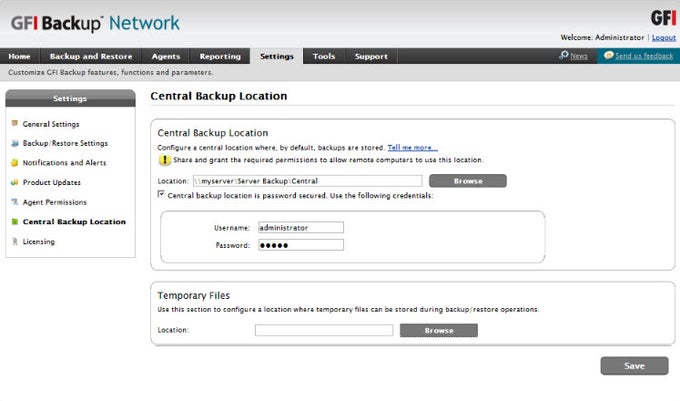This screenshot has height=401, width=680.
Task: Click the yellow warning exclamation icon
Action: pos(164,160)
